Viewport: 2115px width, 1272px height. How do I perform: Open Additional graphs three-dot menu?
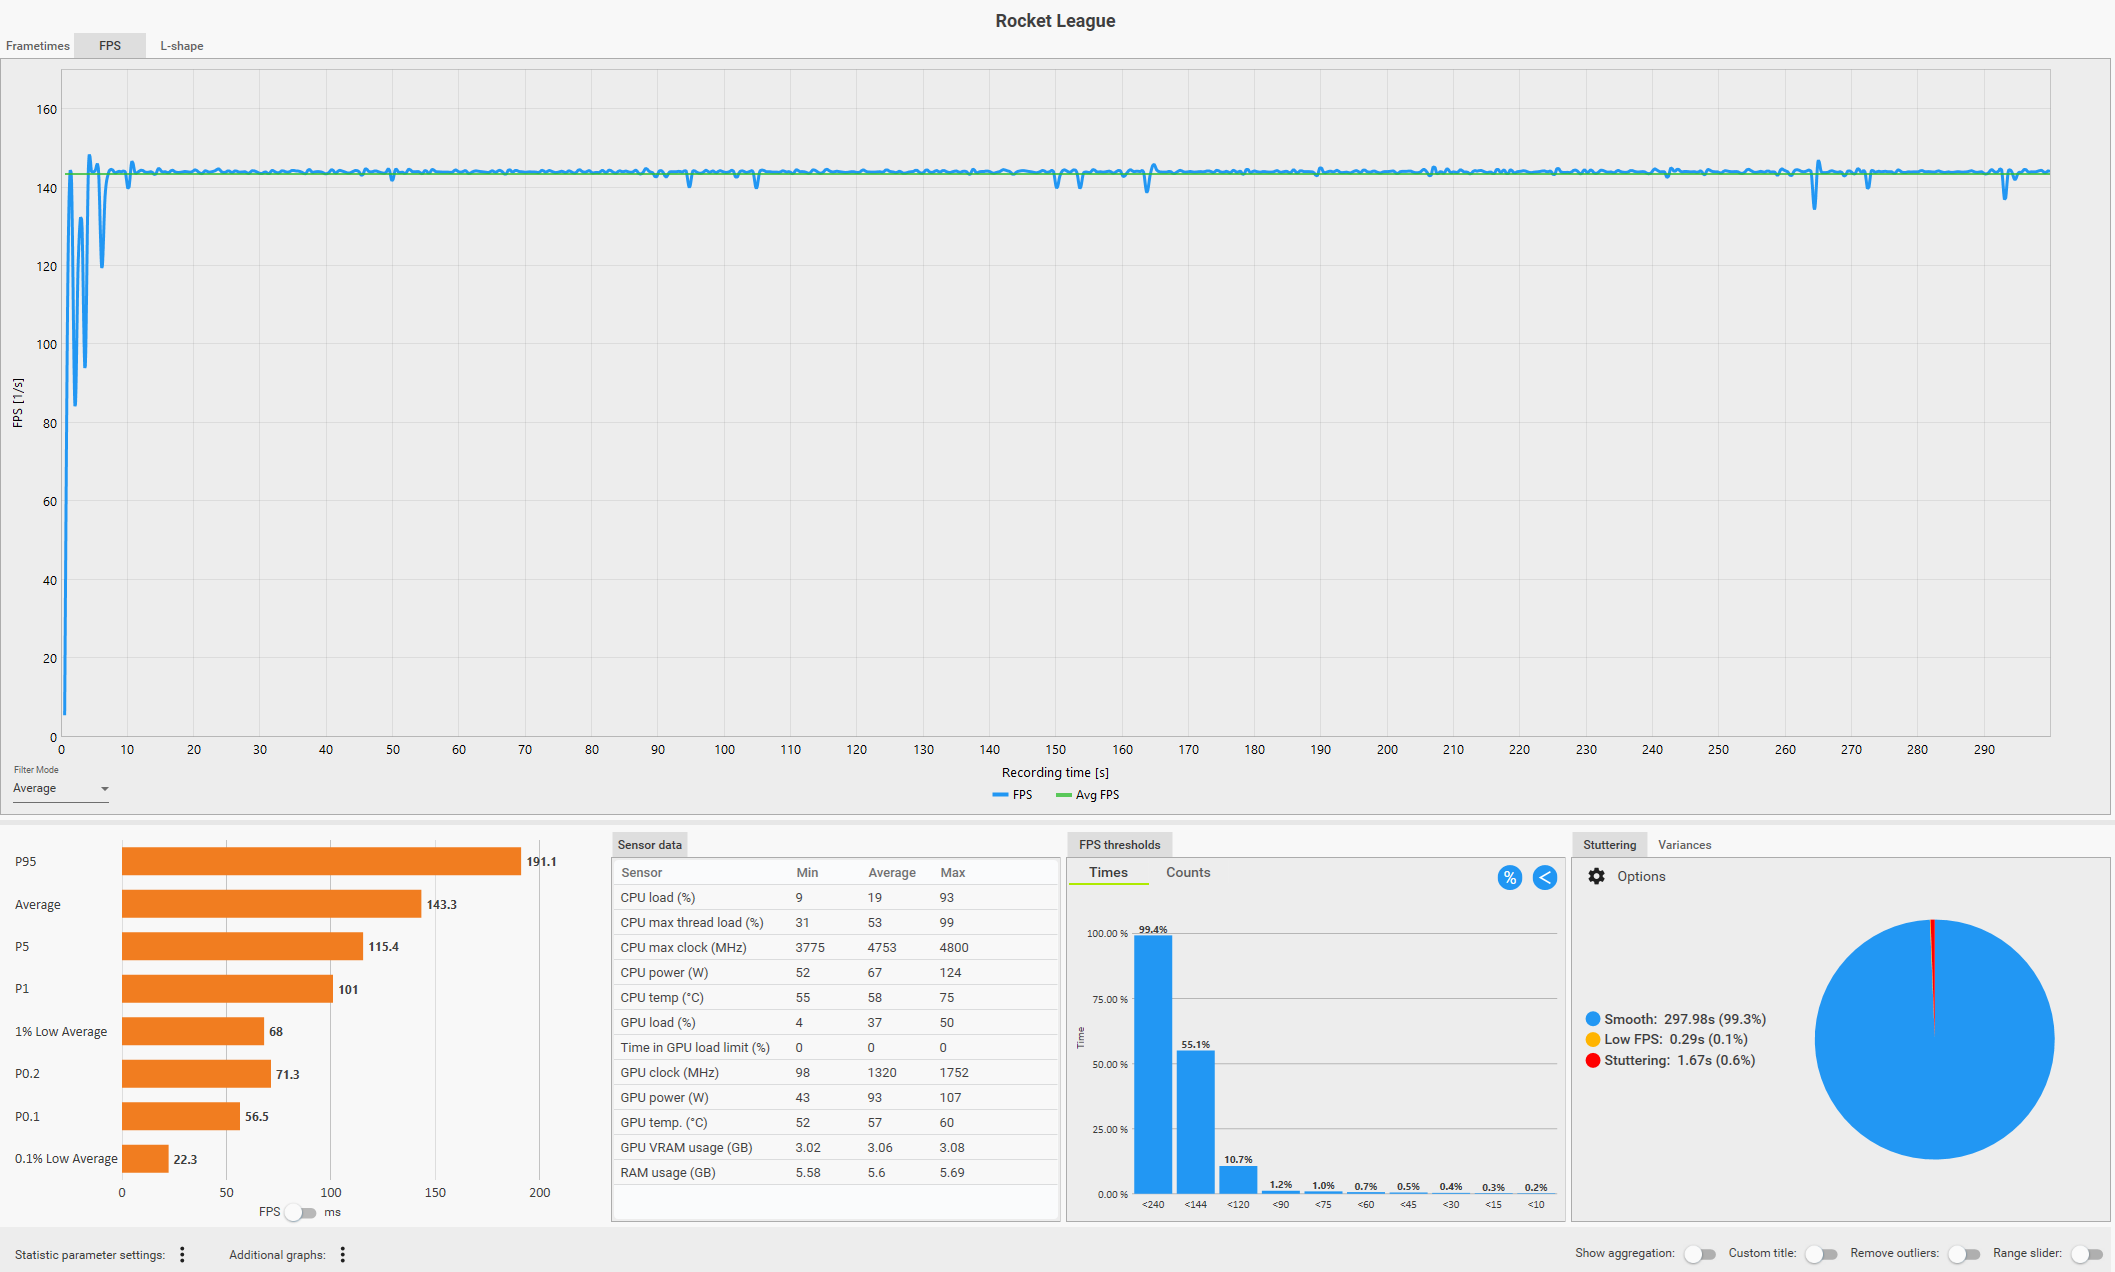[342, 1254]
